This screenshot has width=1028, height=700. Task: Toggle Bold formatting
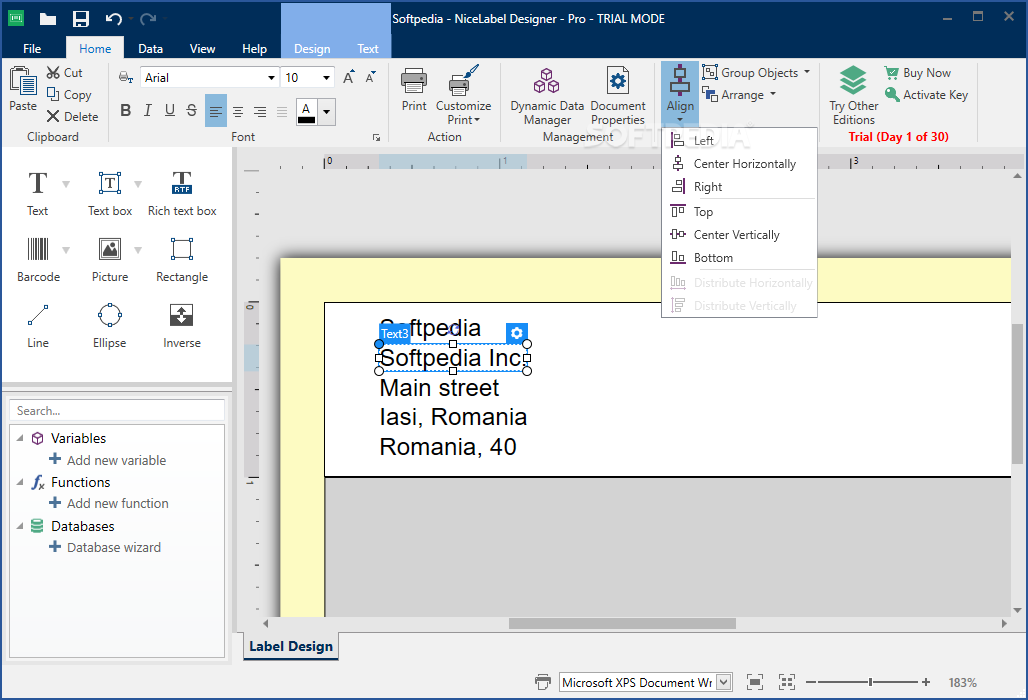pos(125,111)
